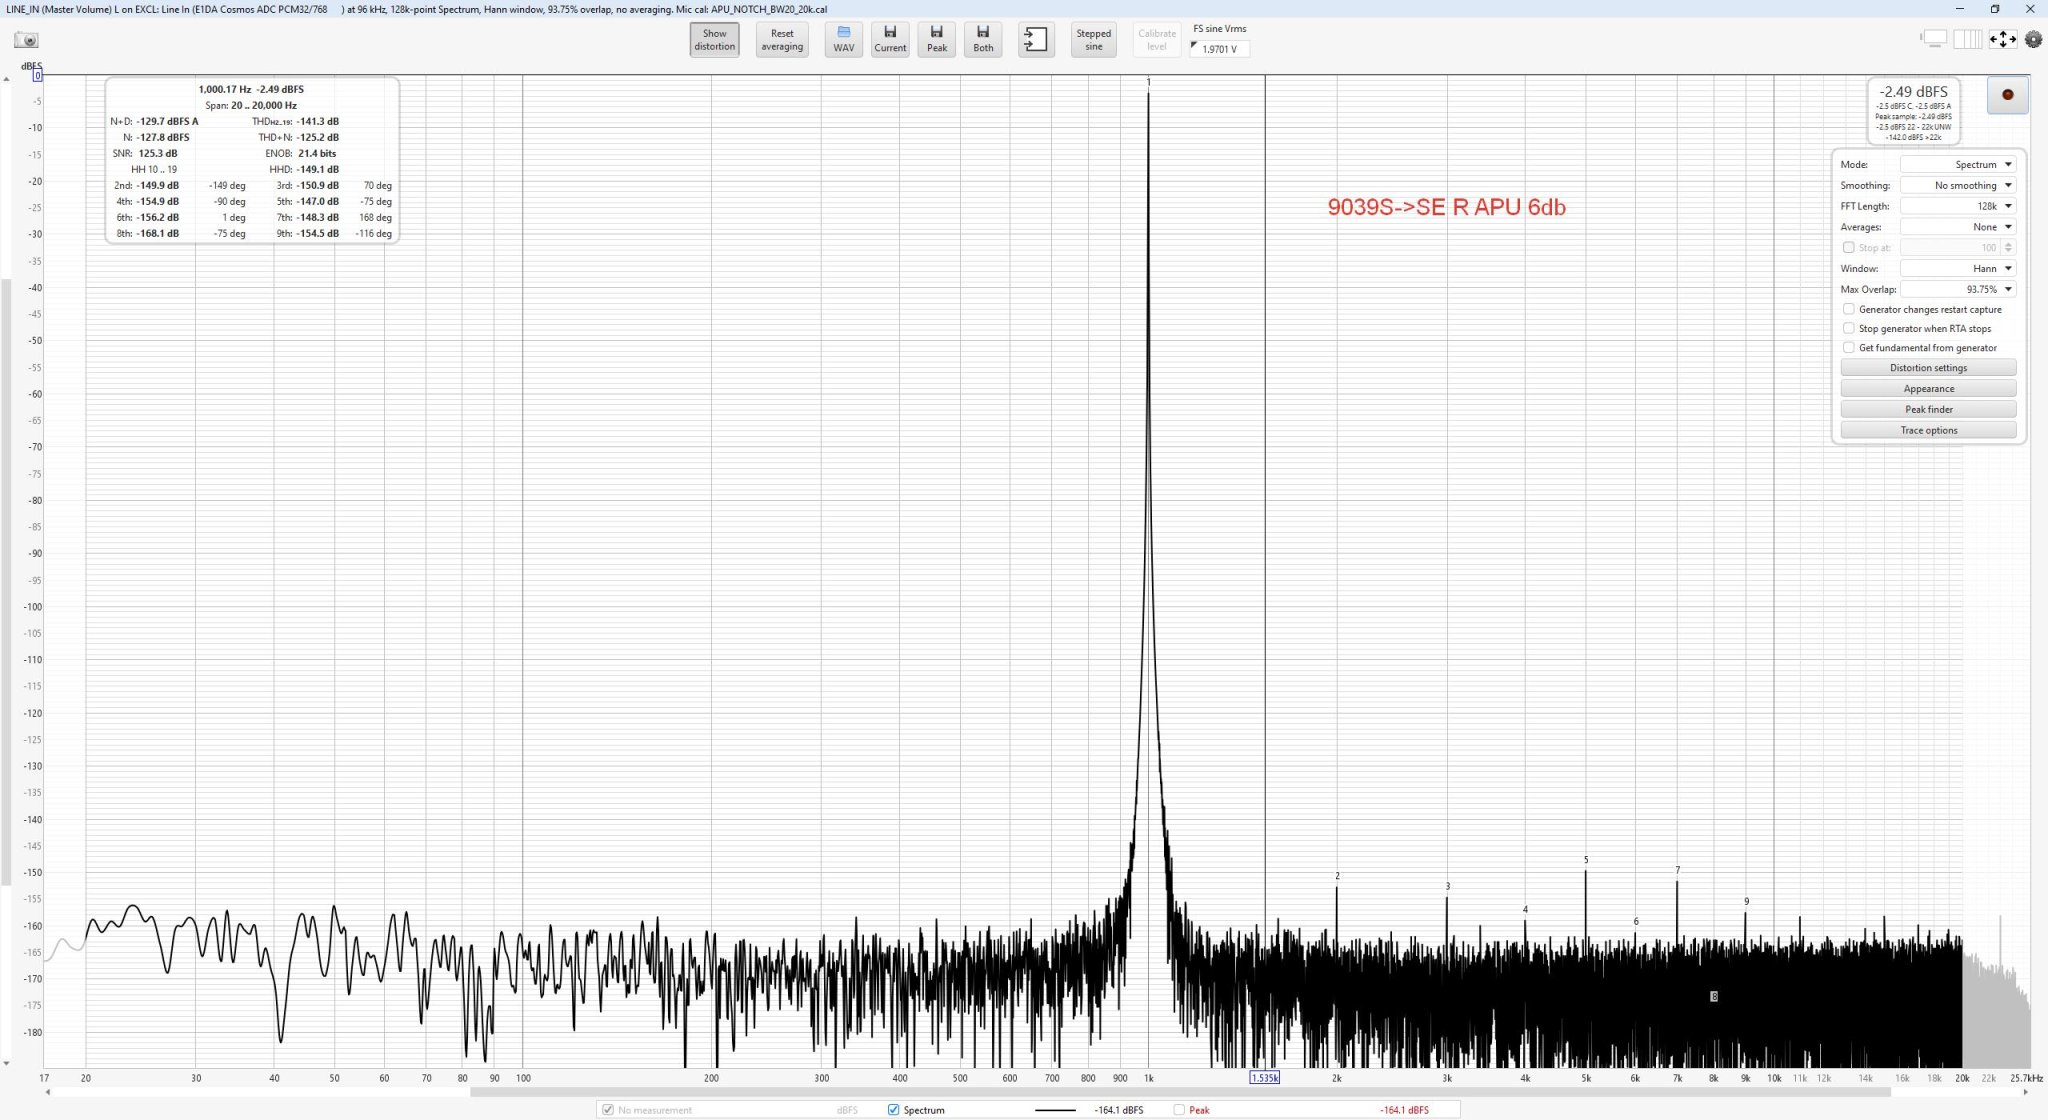
Task: Click the left arrow of horizontal scrollbar
Action: [47, 1092]
